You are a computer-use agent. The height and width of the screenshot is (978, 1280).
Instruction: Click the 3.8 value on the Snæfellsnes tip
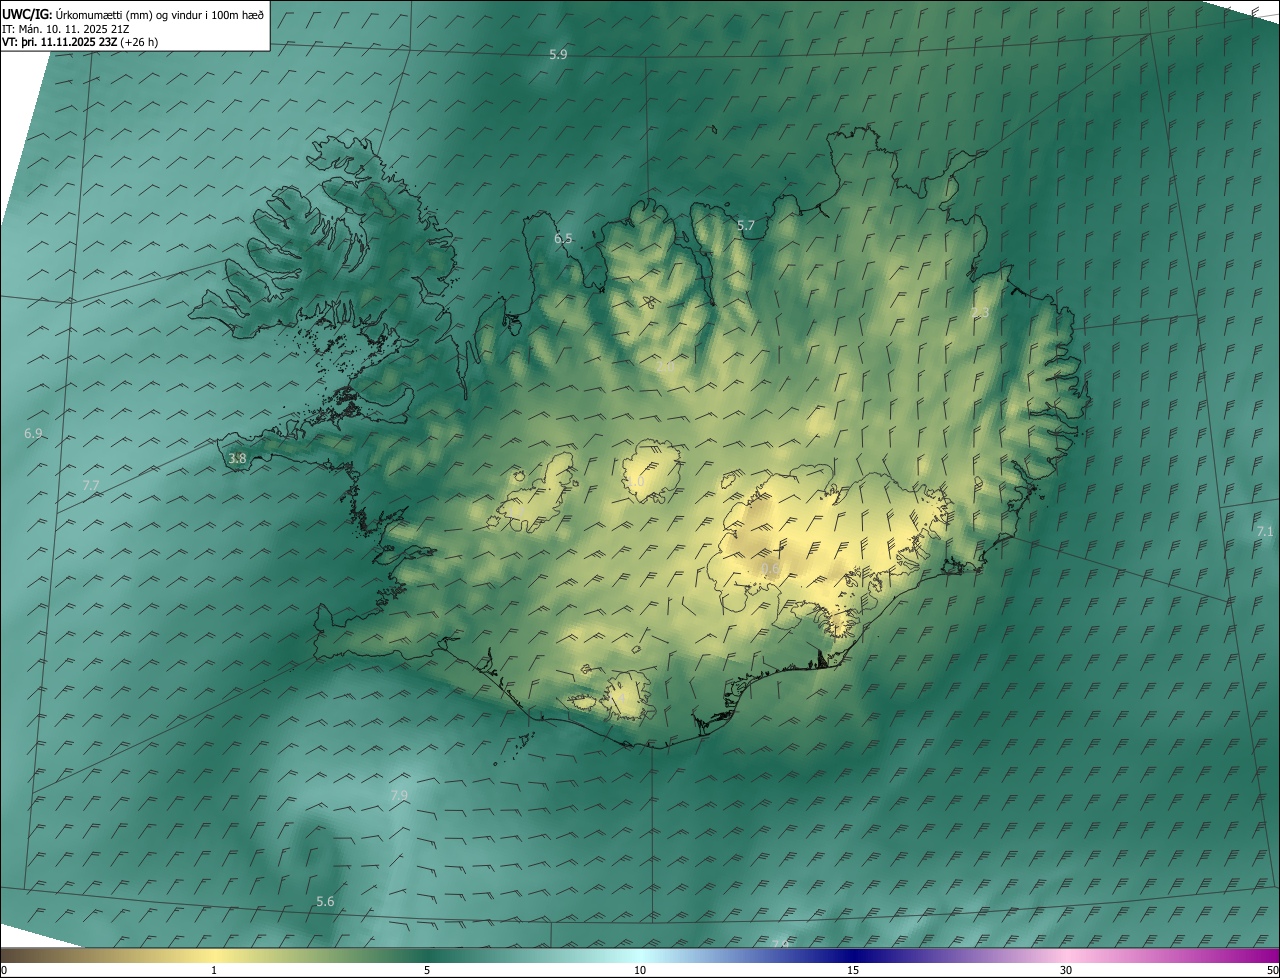tap(237, 459)
